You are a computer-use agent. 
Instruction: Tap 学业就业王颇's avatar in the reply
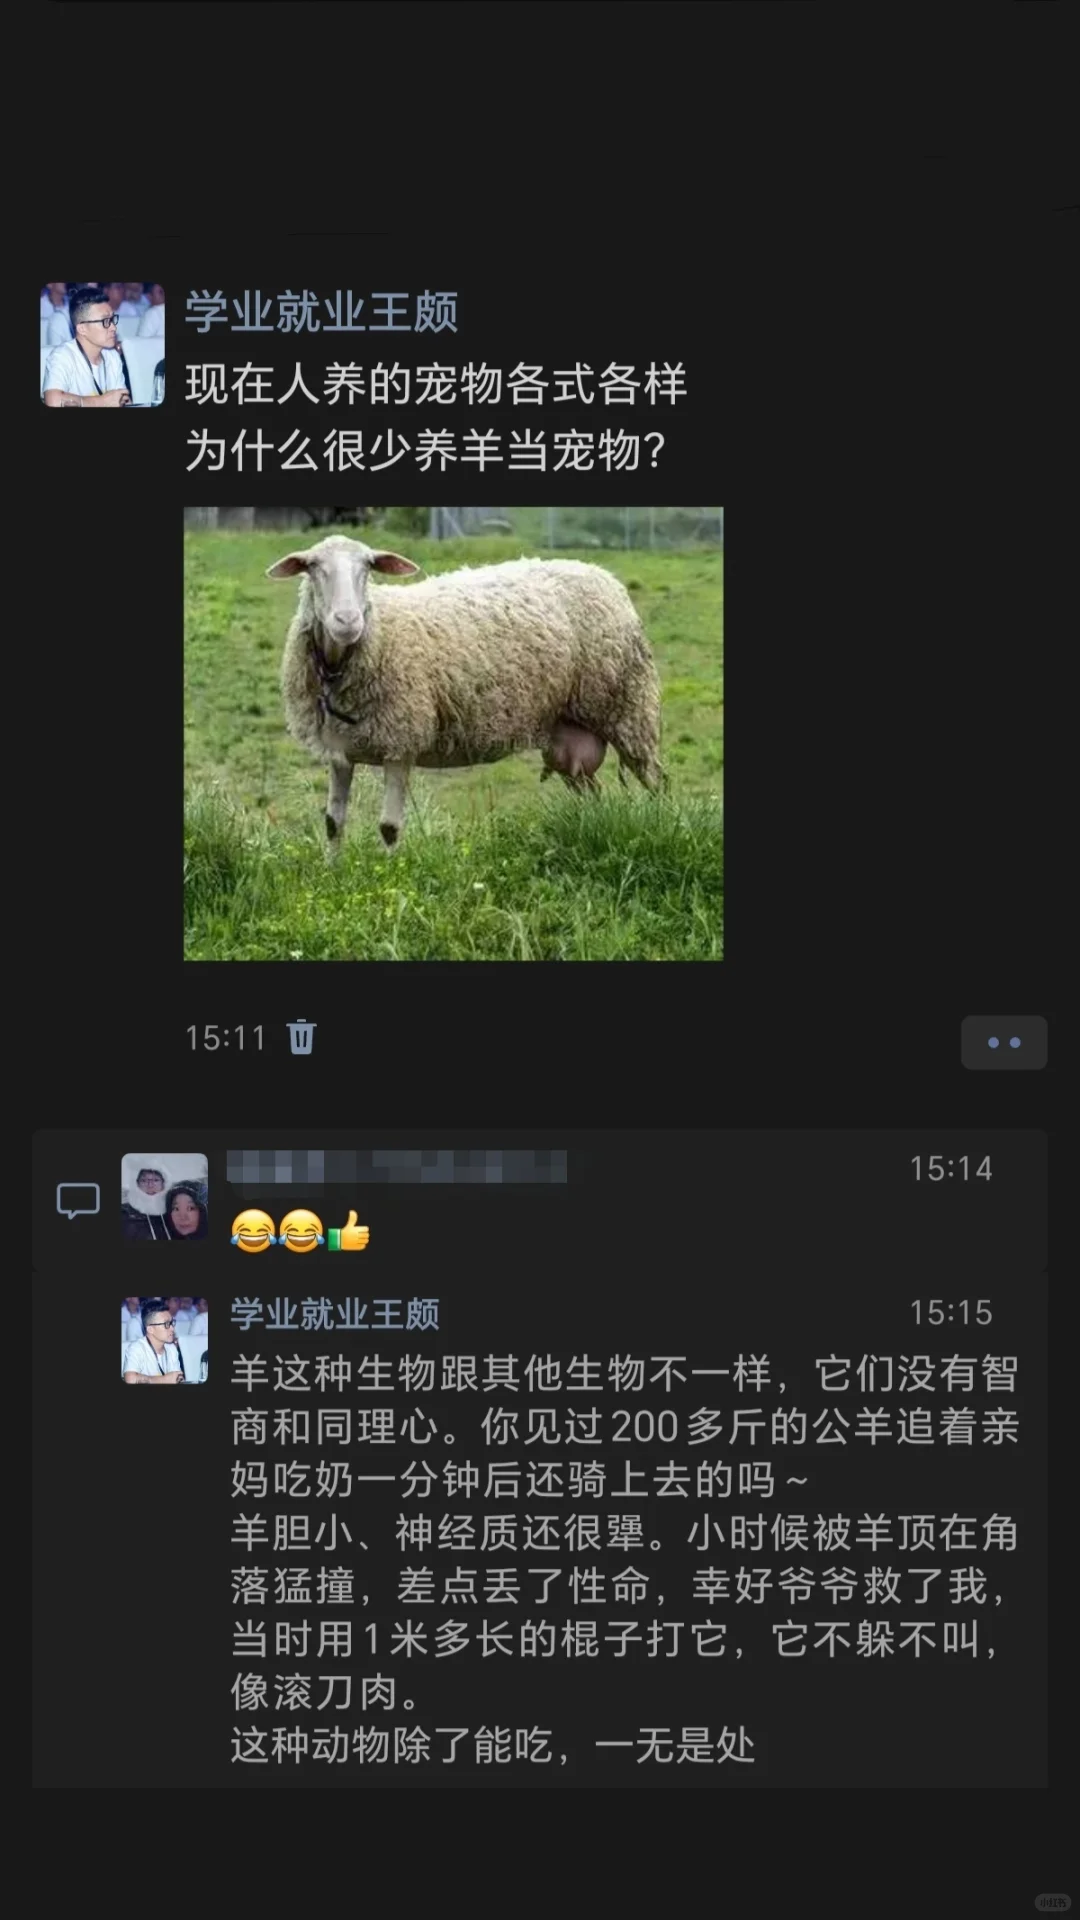(165, 1341)
